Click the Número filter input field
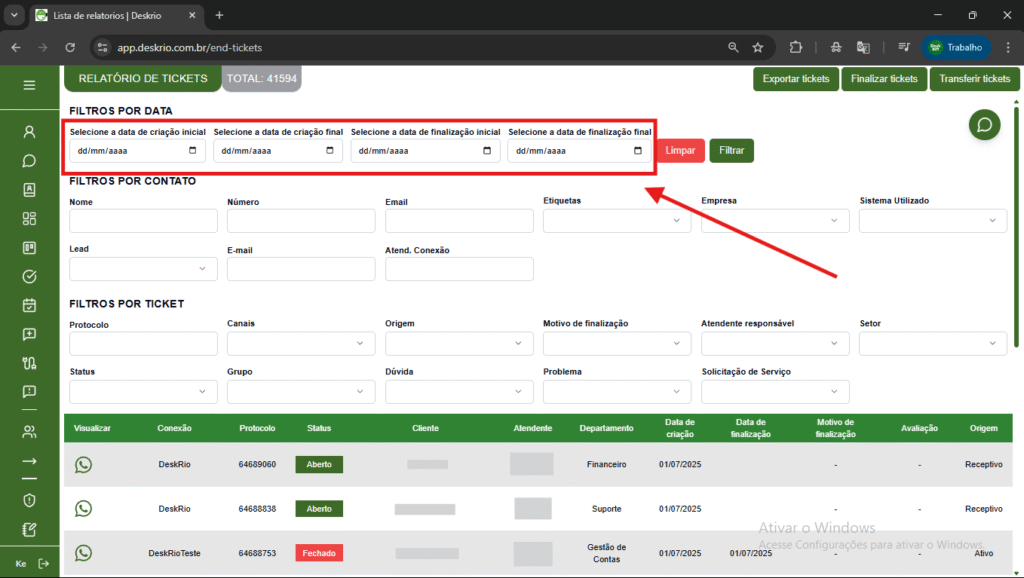Viewport: 1024px width, 578px height. [301, 221]
